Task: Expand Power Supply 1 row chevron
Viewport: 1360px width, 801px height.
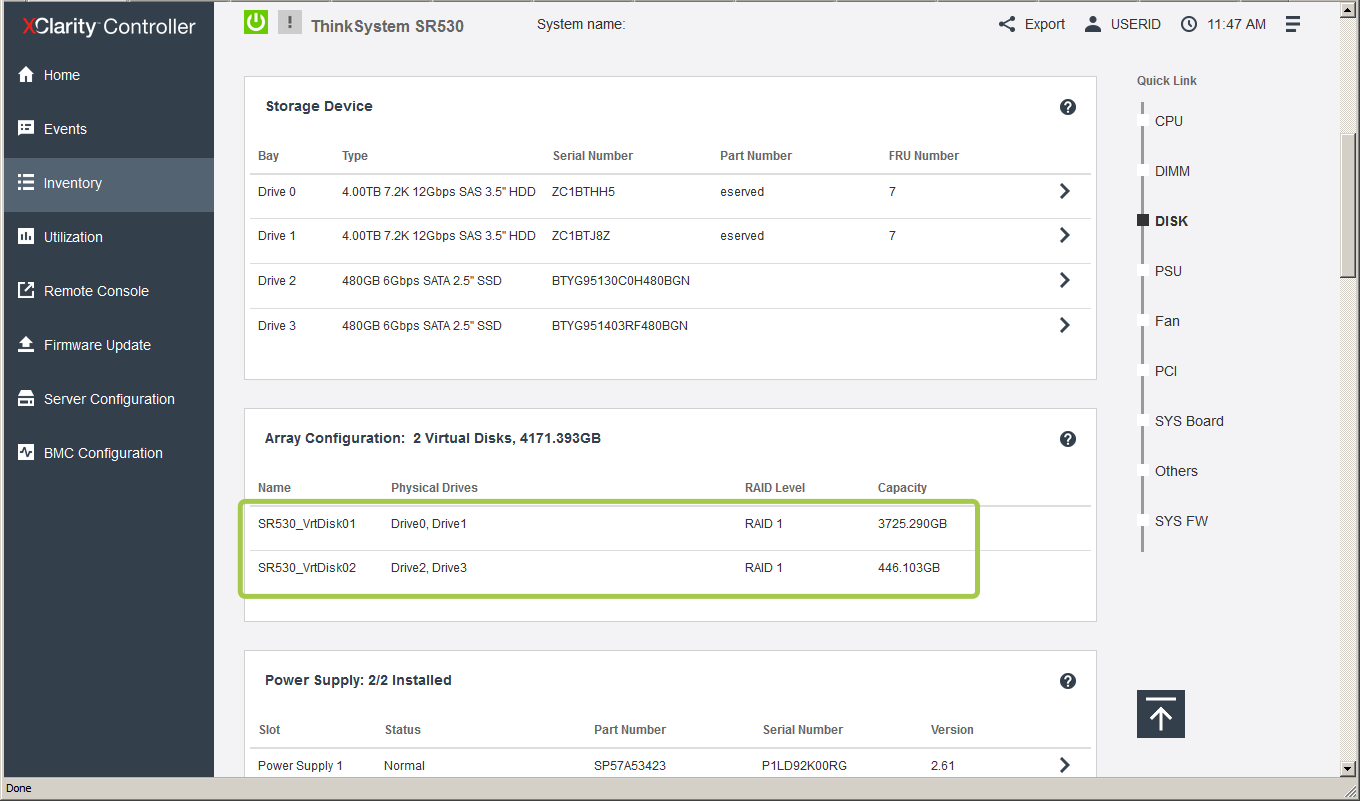Action: coord(1064,765)
